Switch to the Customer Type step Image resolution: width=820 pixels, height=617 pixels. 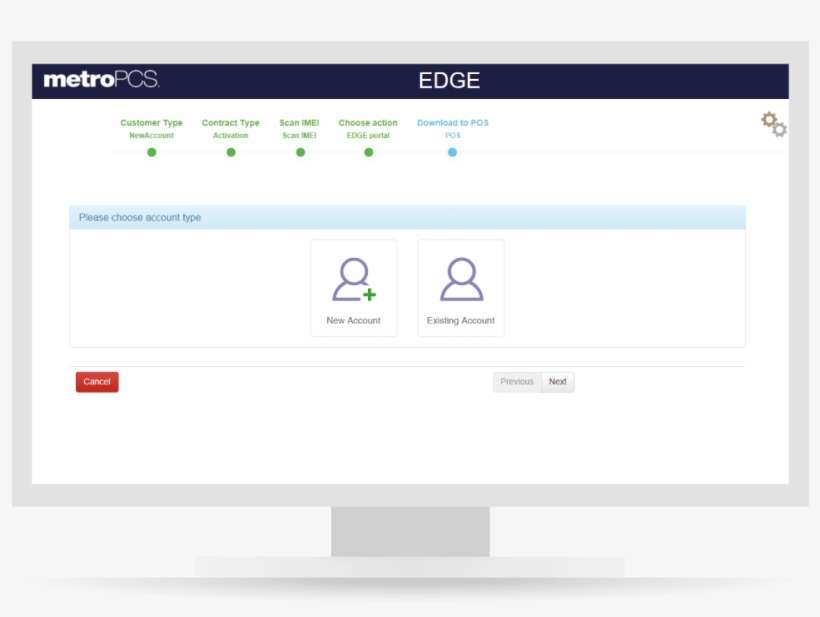click(x=150, y=122)
